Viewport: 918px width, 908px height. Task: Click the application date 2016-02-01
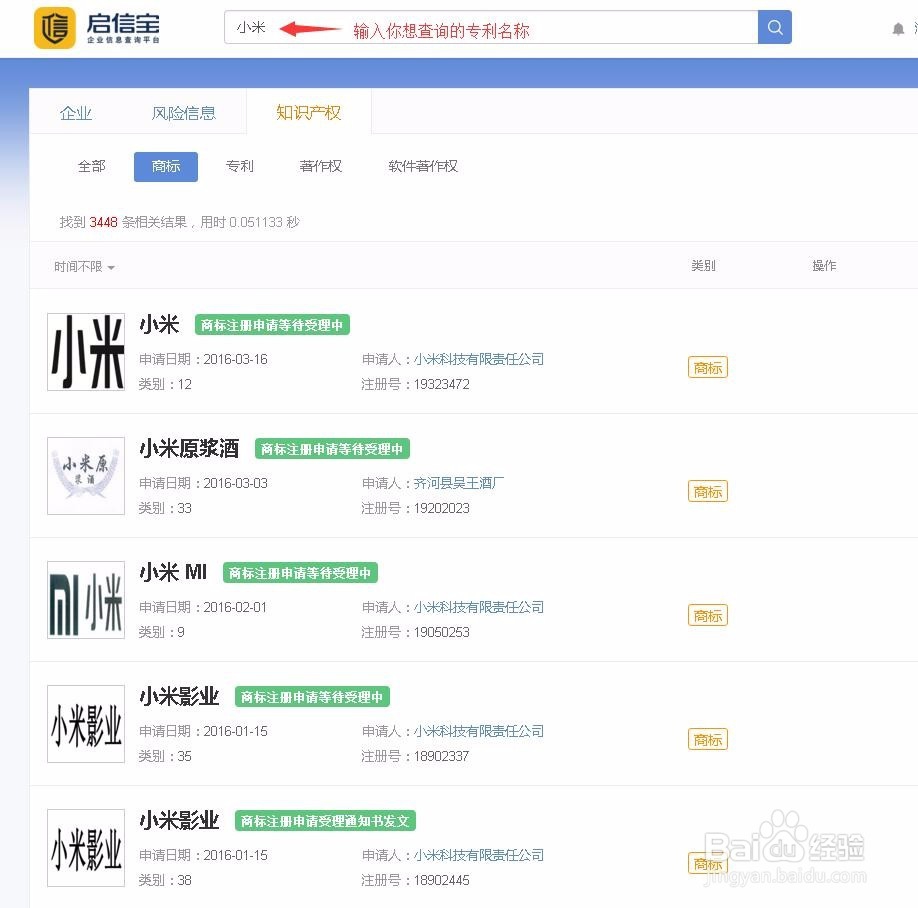(x=235, y=607)
